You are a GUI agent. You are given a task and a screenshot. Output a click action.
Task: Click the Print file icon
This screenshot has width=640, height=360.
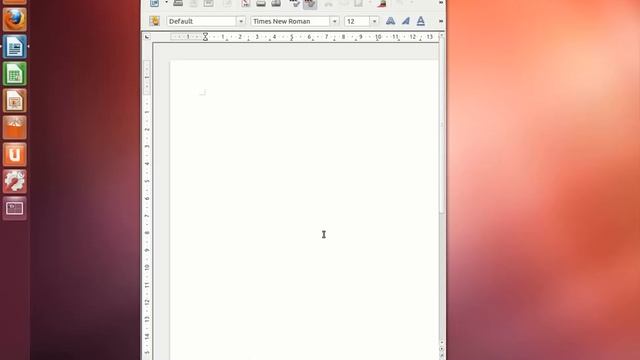pos(261,3)
